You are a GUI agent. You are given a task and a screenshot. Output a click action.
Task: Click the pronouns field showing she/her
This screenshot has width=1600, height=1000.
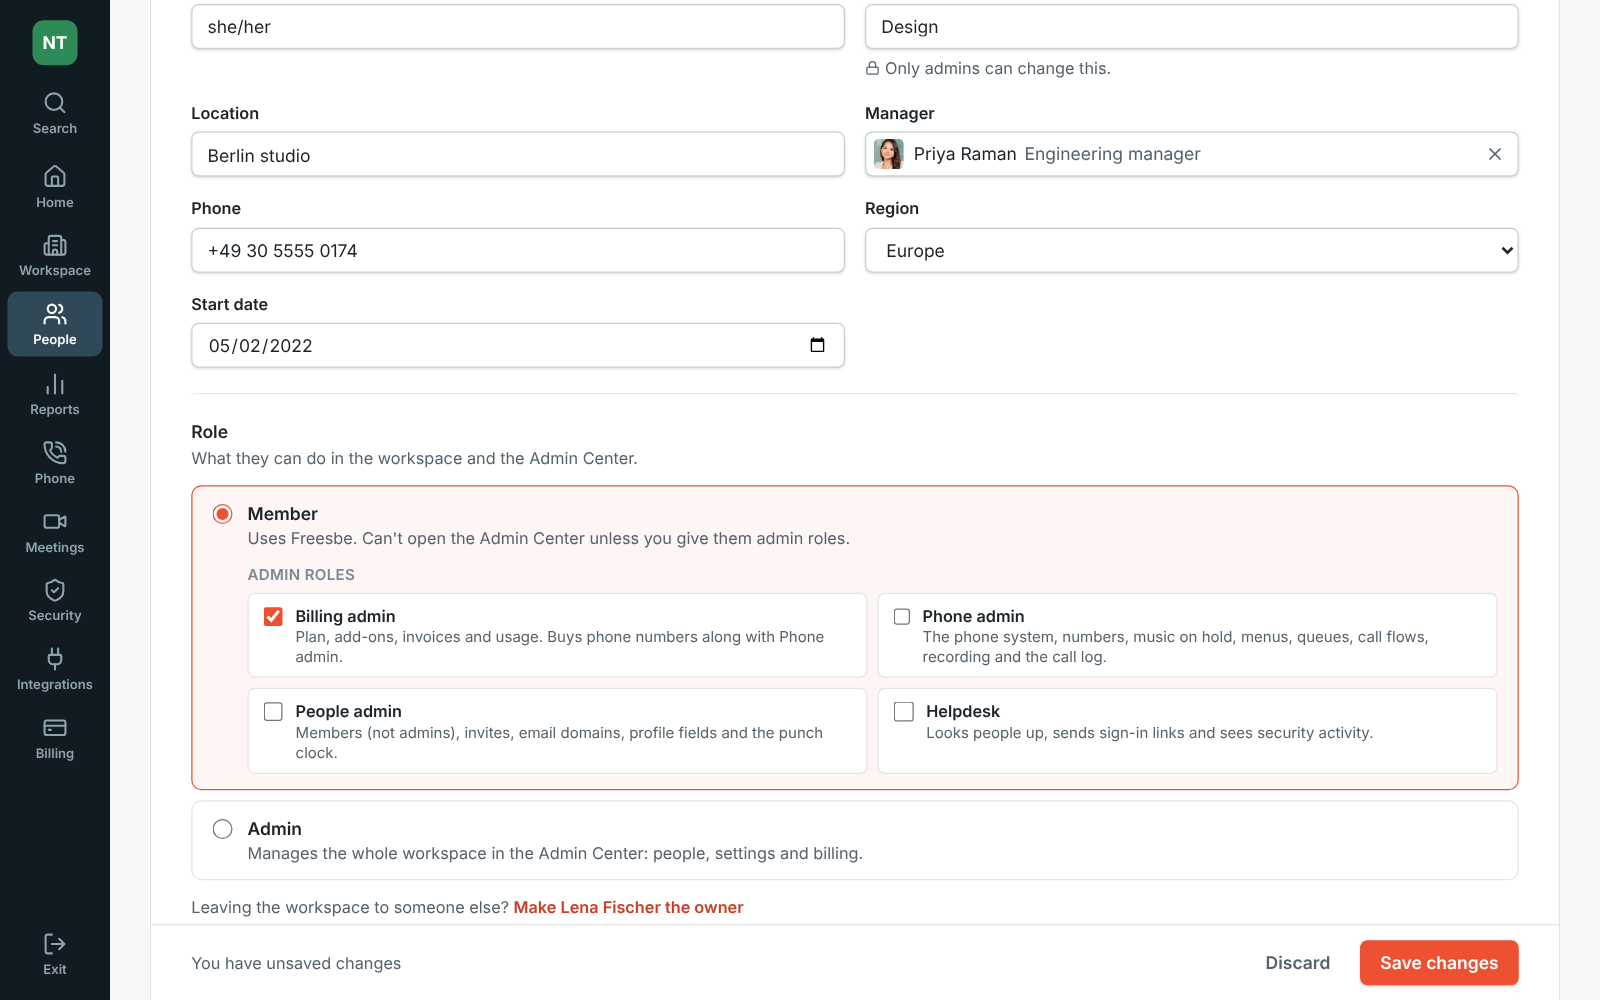click(x=518, y=27)
